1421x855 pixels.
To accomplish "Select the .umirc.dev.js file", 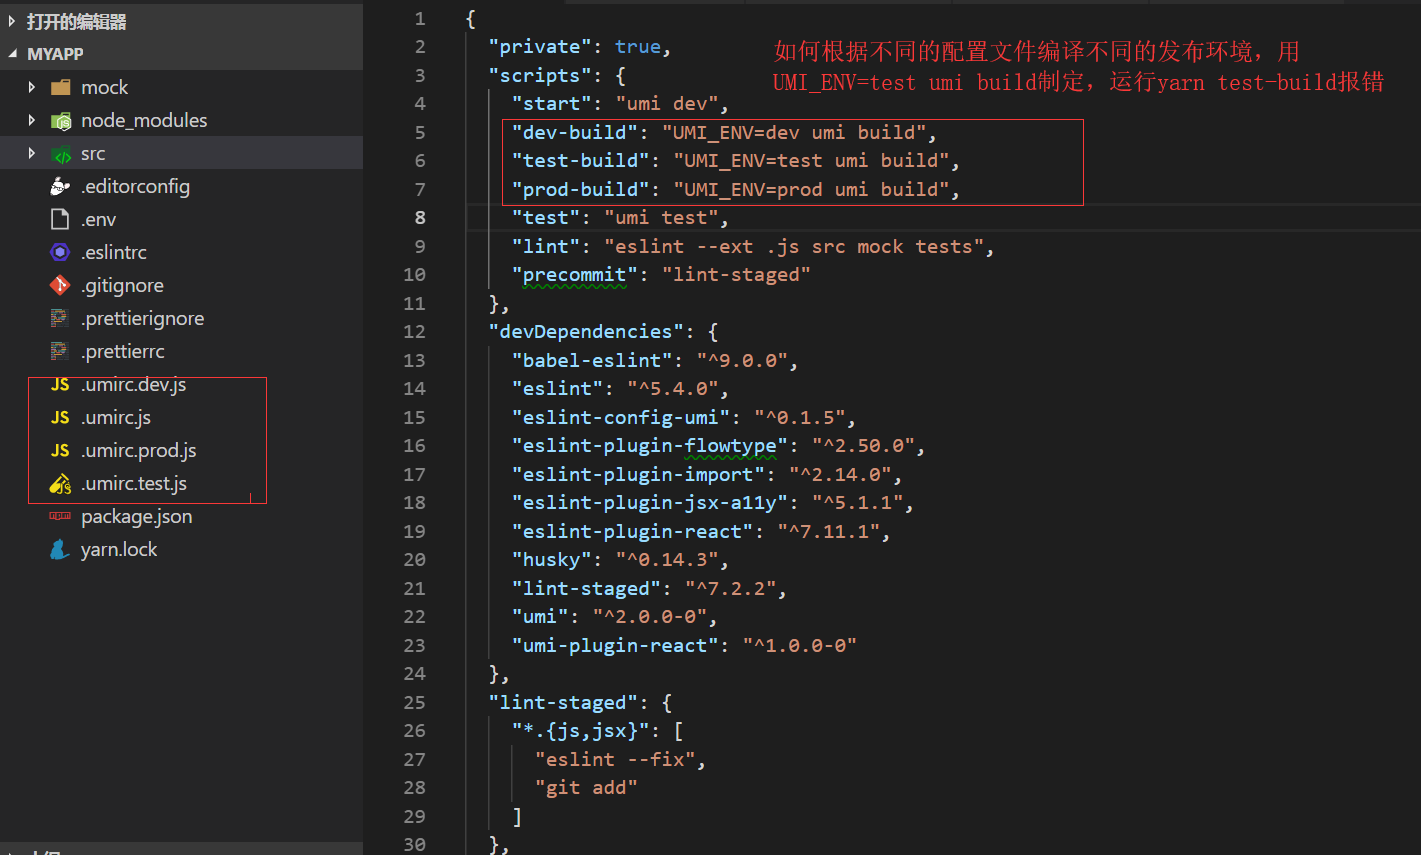I will coord(140,384).
